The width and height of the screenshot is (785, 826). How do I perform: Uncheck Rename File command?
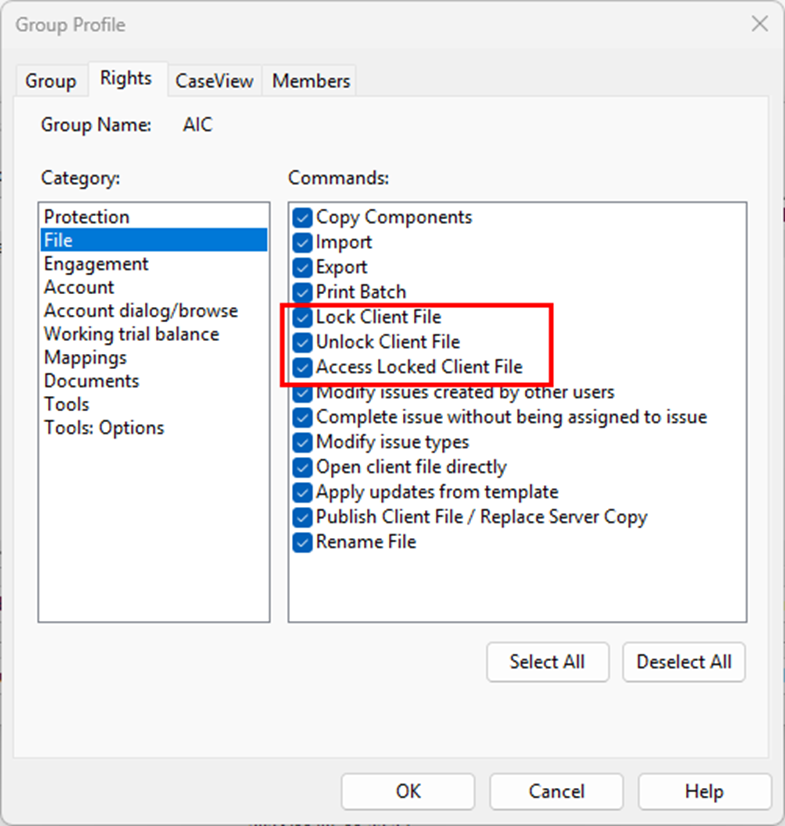303,542
